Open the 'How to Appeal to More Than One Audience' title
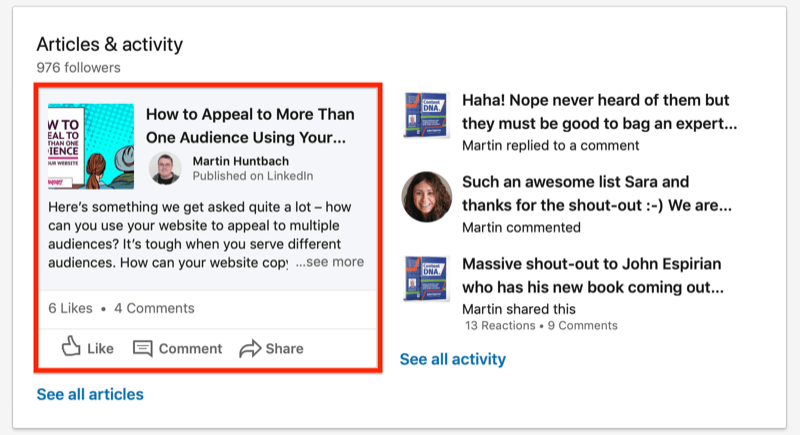This screenshot has width=800, height=435. (x=250, y=125)
